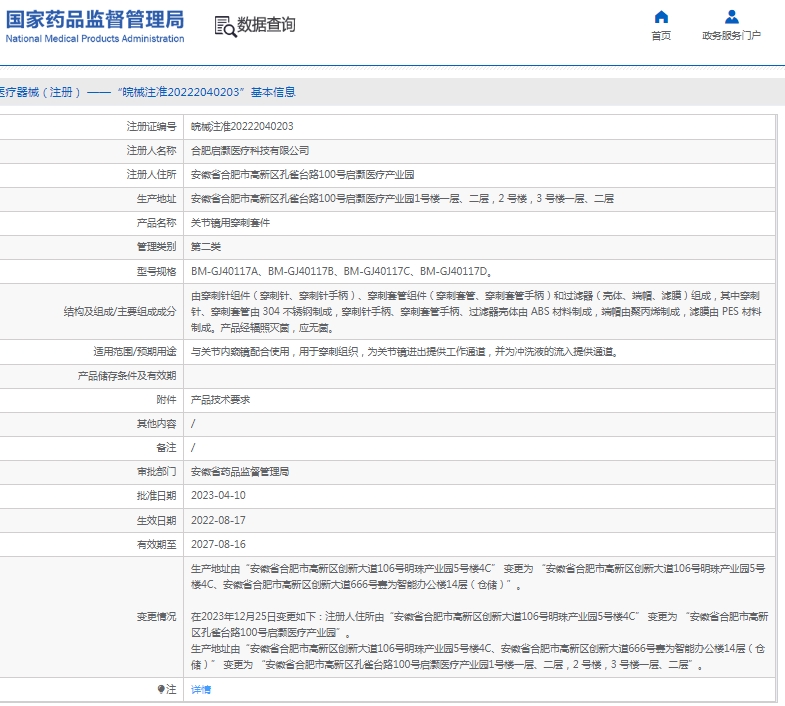Click the bullet icon before 注
This screenshot has height=706, width=785.
161,689
